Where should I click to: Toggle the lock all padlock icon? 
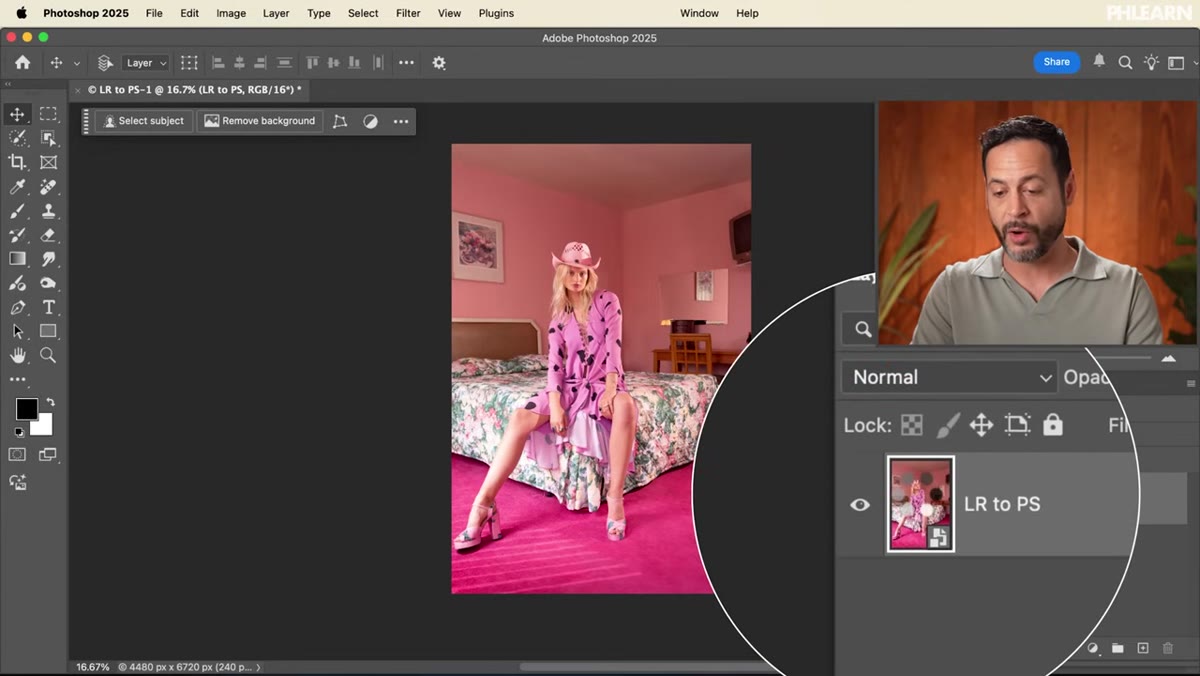pyautogui.click(x=1052, y=425)
